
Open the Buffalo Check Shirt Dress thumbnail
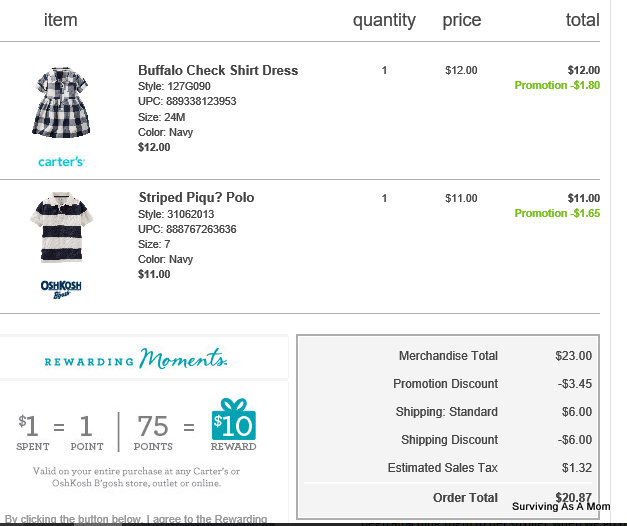[61, 103]
